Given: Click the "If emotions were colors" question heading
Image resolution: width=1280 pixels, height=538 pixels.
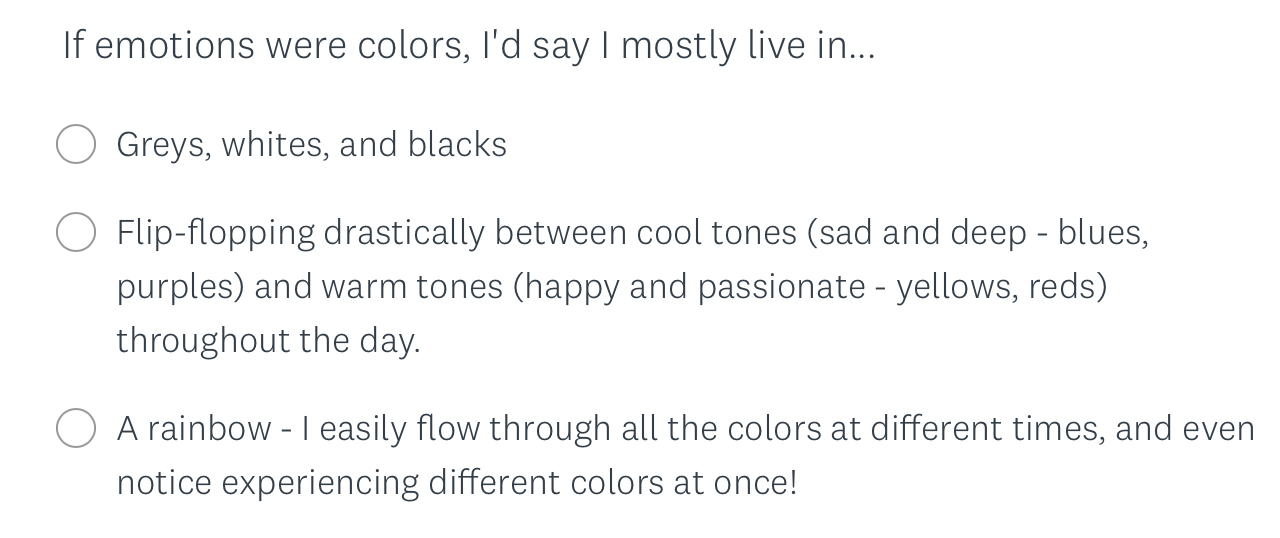Looking at the screenshot, I should pyautogui.click(x=469, y=46).
